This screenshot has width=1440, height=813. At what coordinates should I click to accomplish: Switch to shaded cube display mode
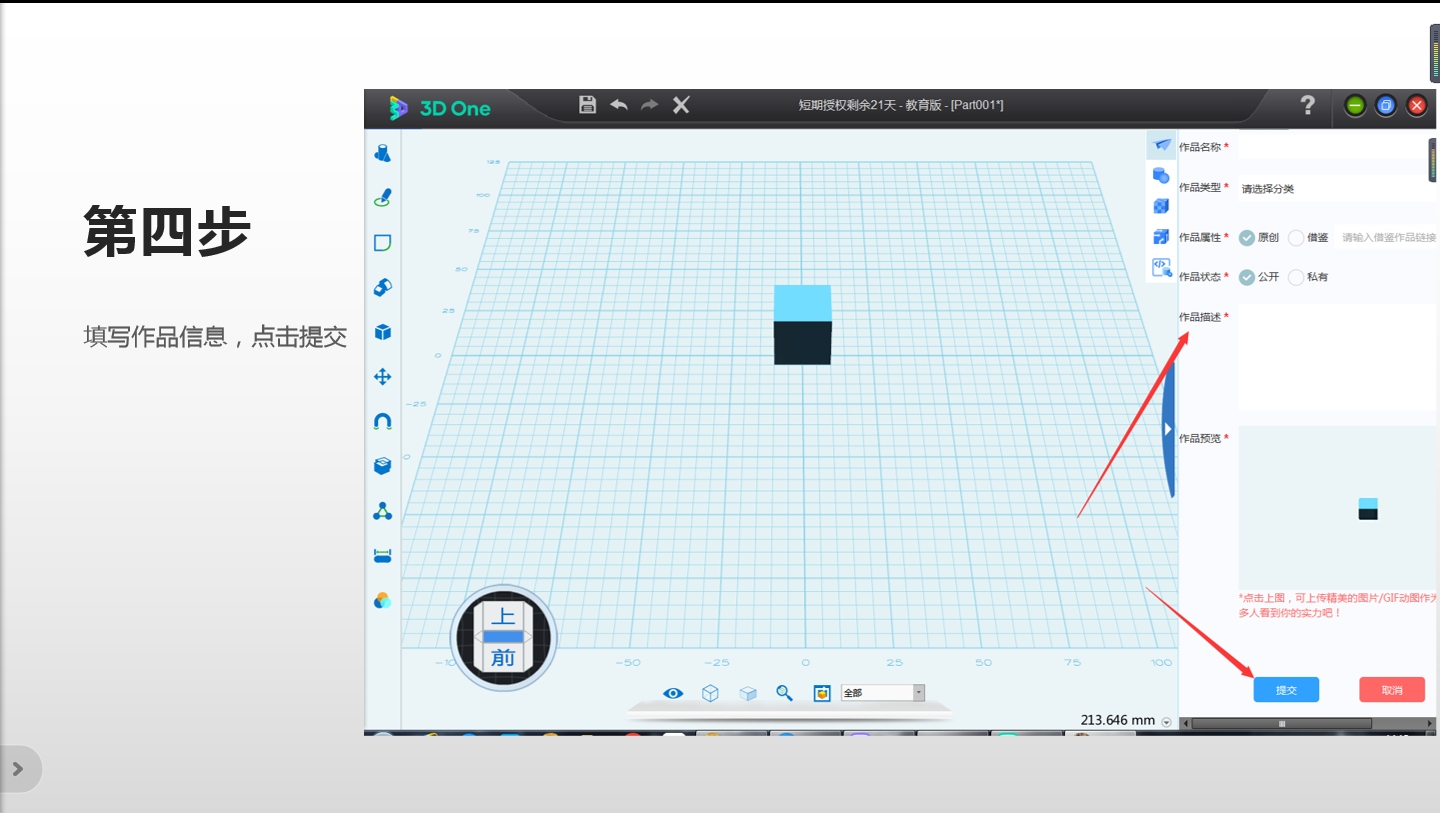click(748, 693)
